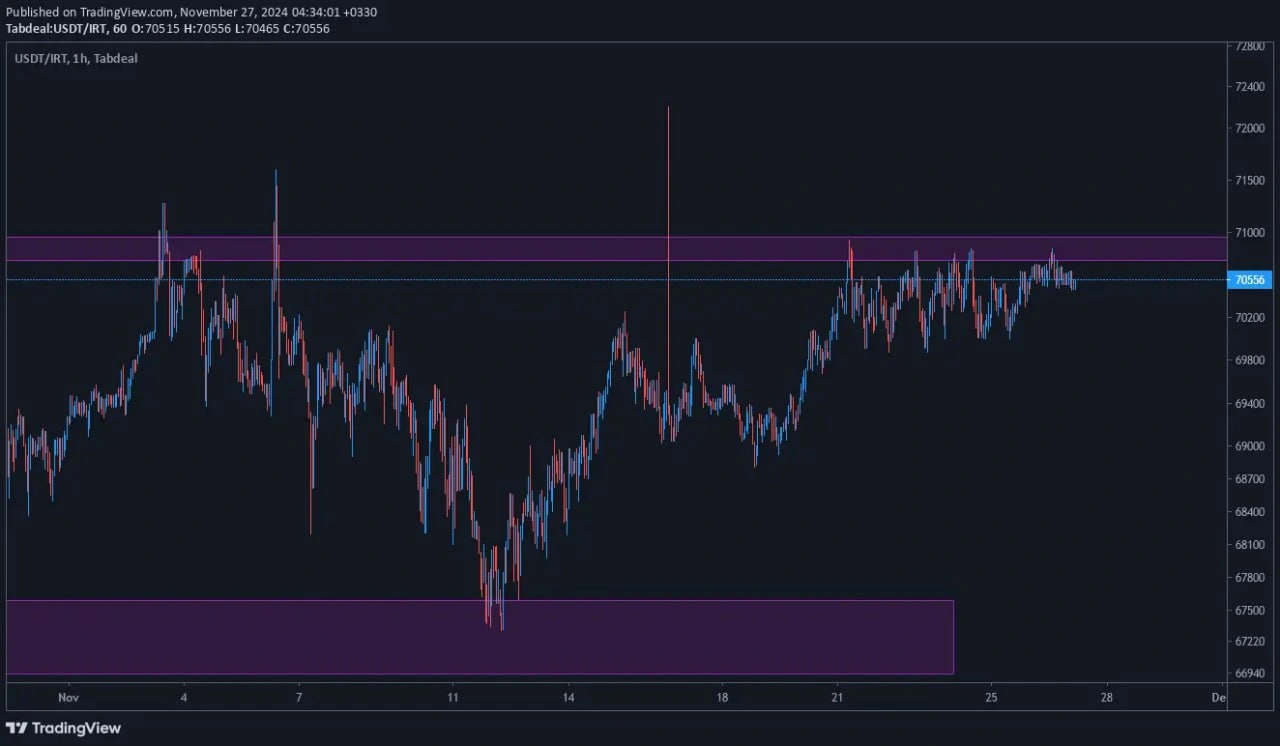The image size is (1280, 746).
Task: Click the '28' date label on the time axis
Action: coord(1106,697)
